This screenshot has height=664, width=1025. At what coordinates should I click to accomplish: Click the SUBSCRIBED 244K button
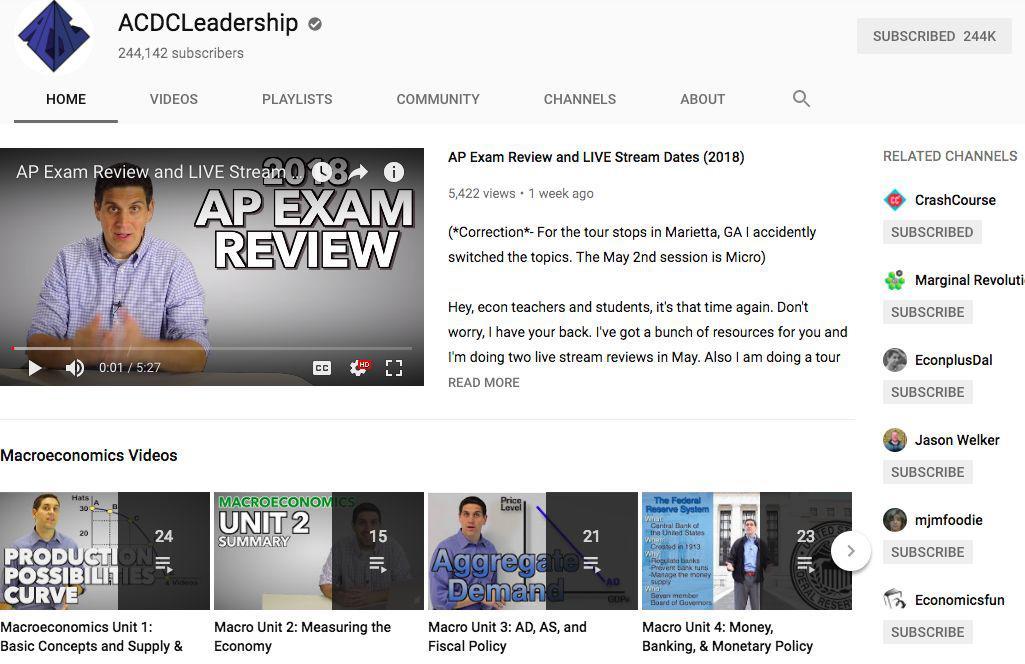pos(934,36)
